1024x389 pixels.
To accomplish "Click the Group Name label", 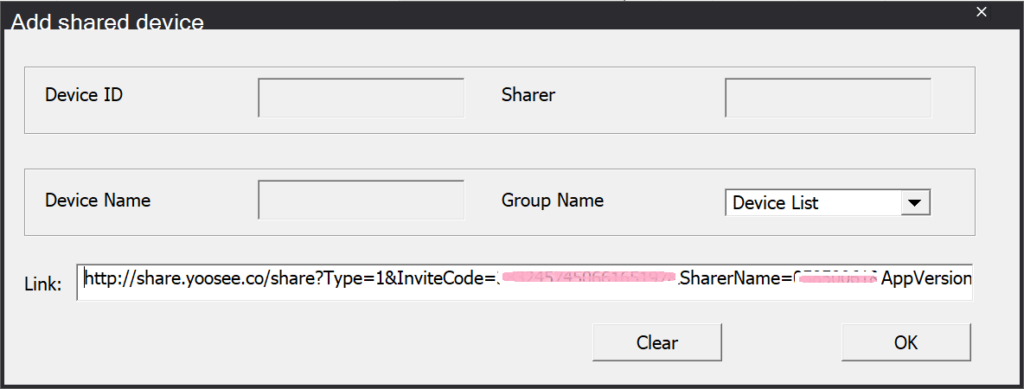I will [x=552, y=200].
